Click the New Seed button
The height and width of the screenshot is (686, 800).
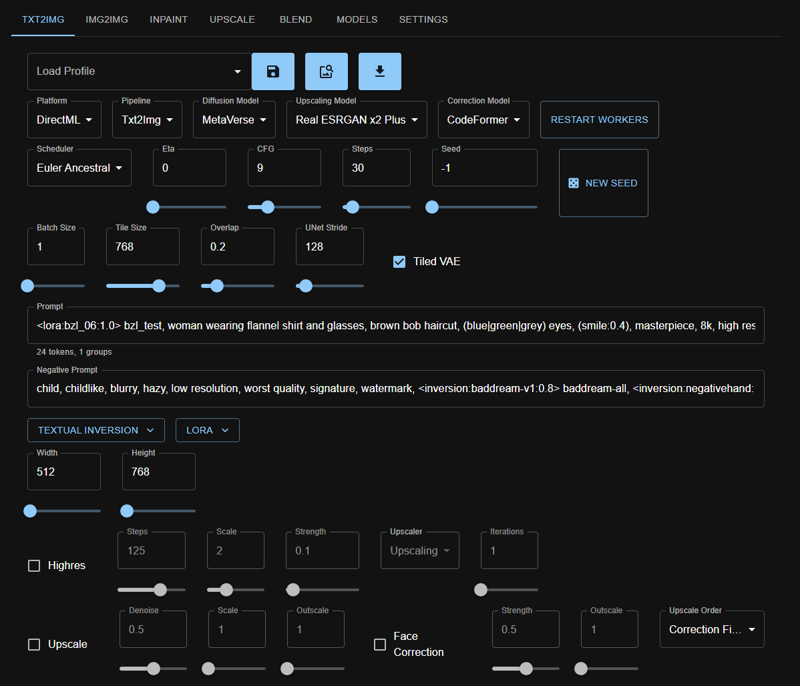pyautogui.click(x=604, y=183)
